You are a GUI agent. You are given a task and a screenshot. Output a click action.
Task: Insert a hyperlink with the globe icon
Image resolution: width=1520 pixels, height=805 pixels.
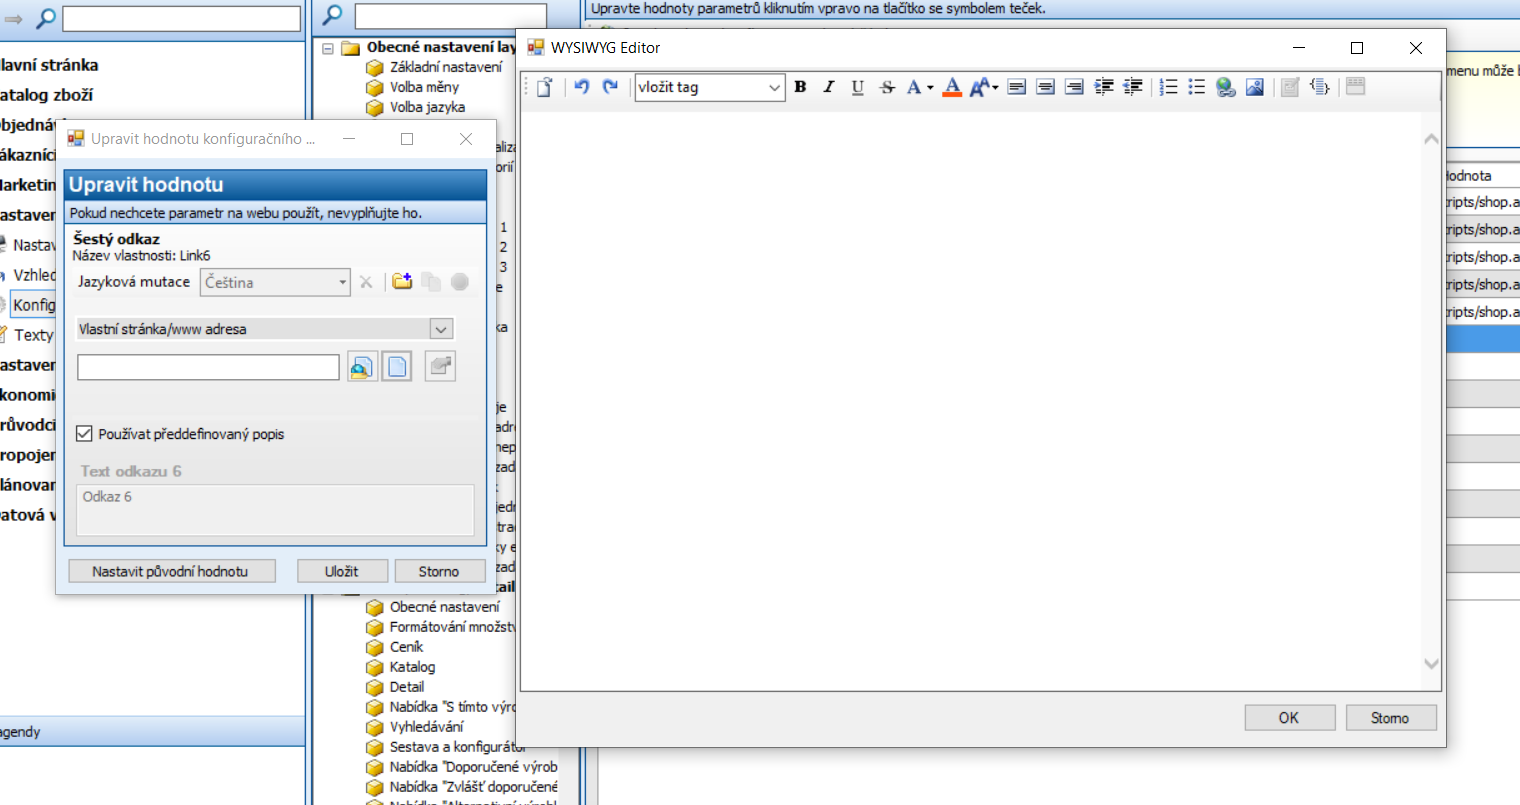[x=1225, y=87]
